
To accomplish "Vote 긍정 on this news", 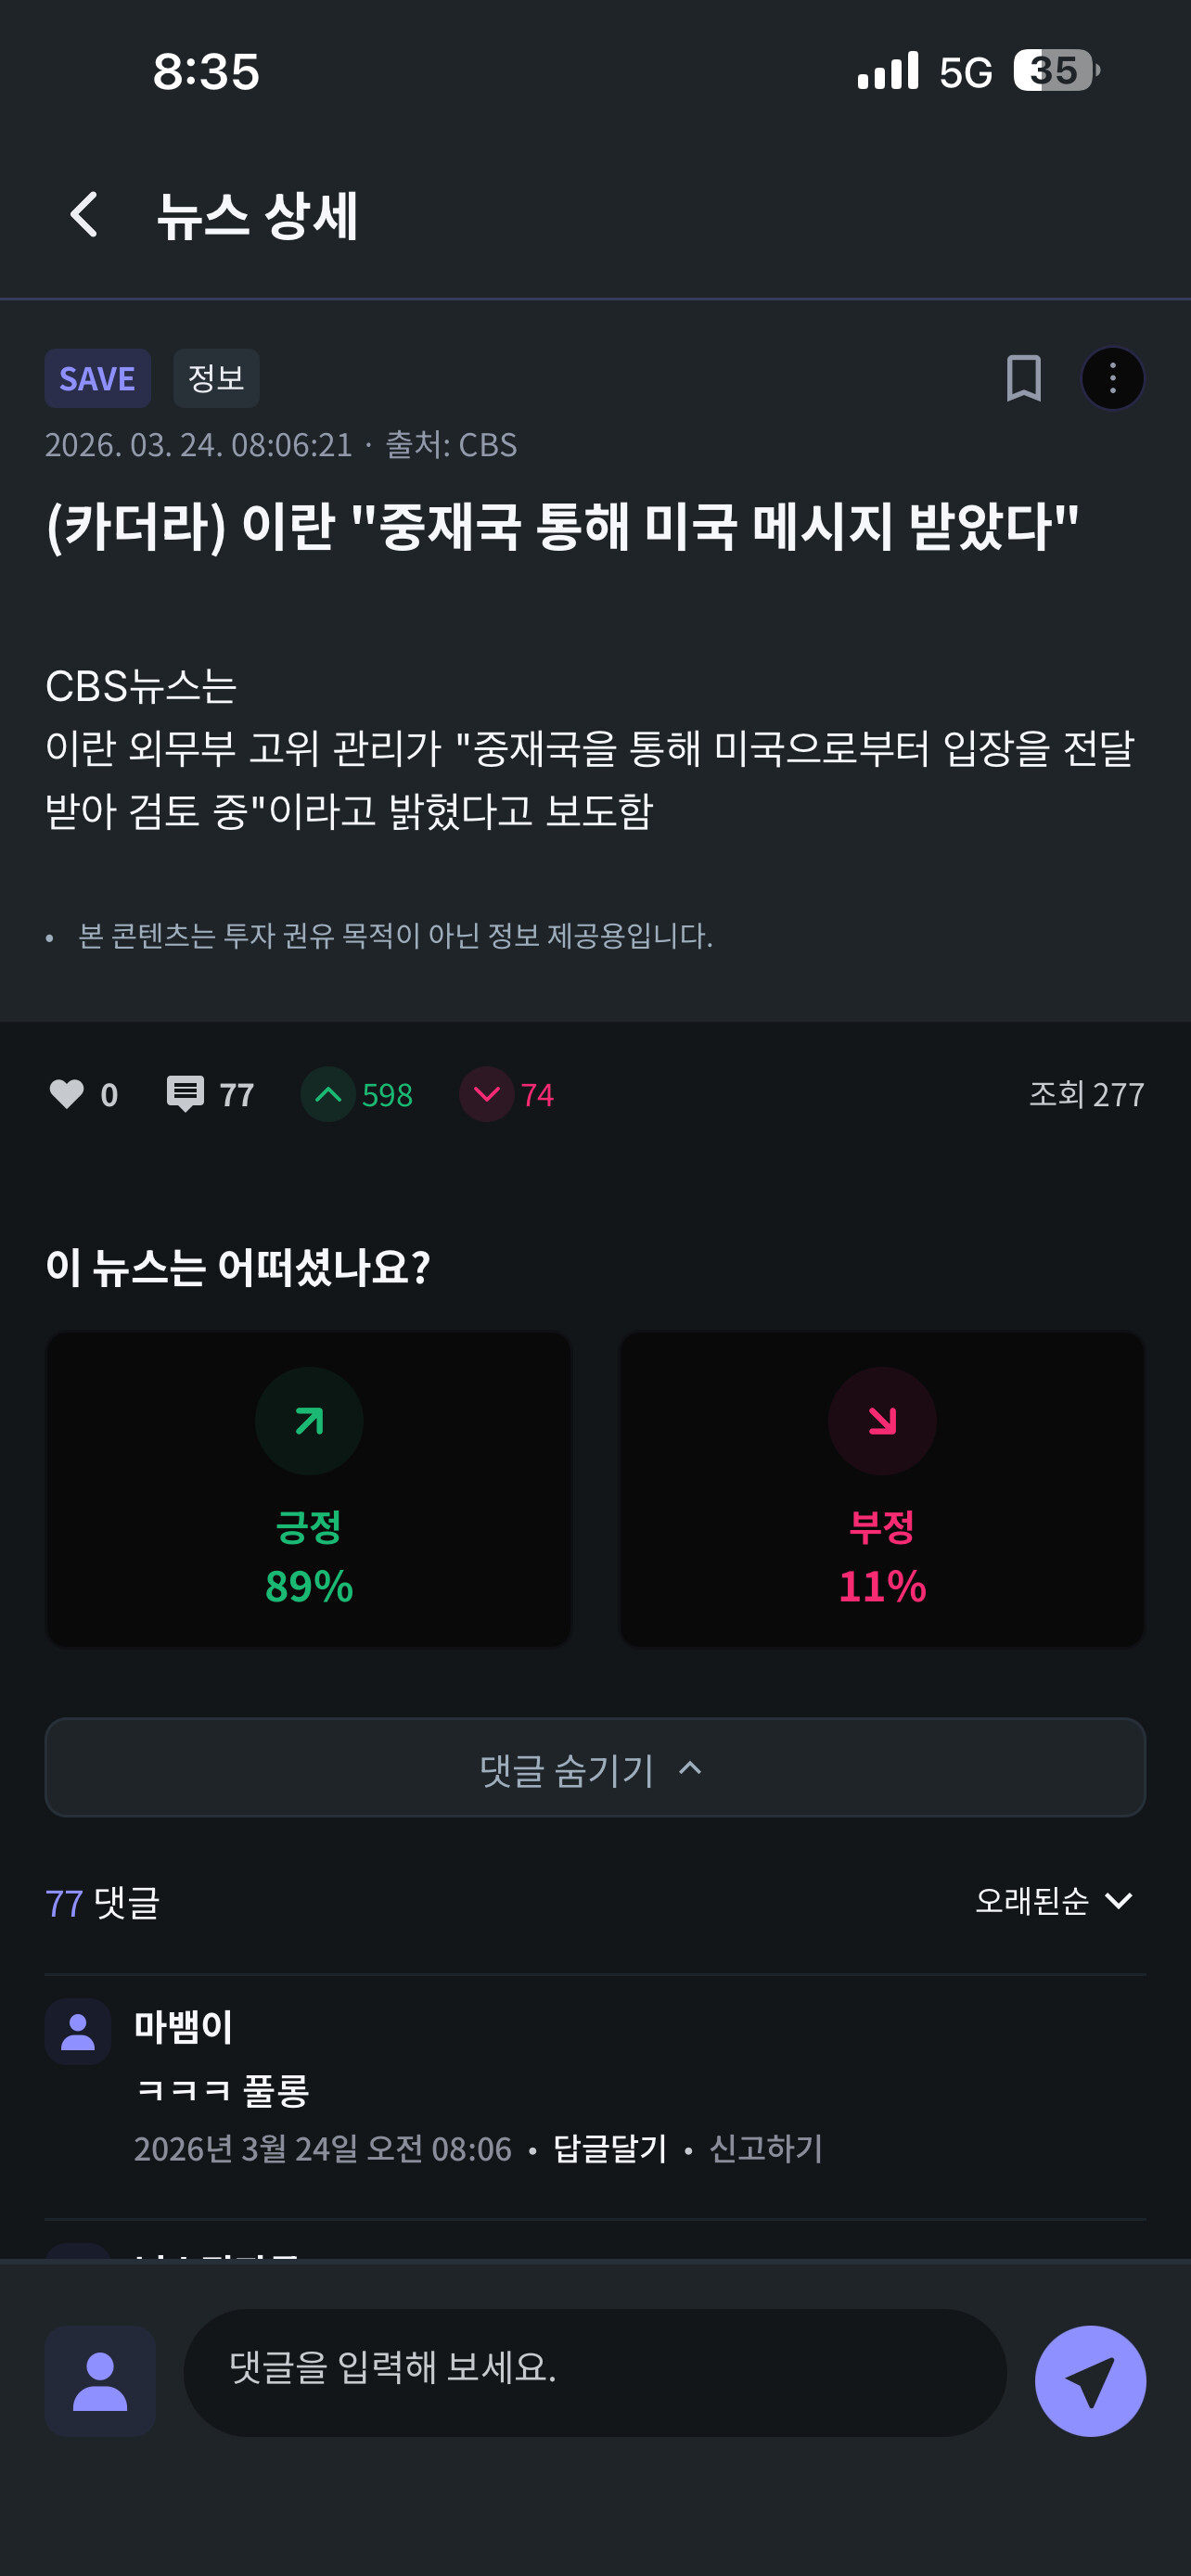I will click(309, 1489).
